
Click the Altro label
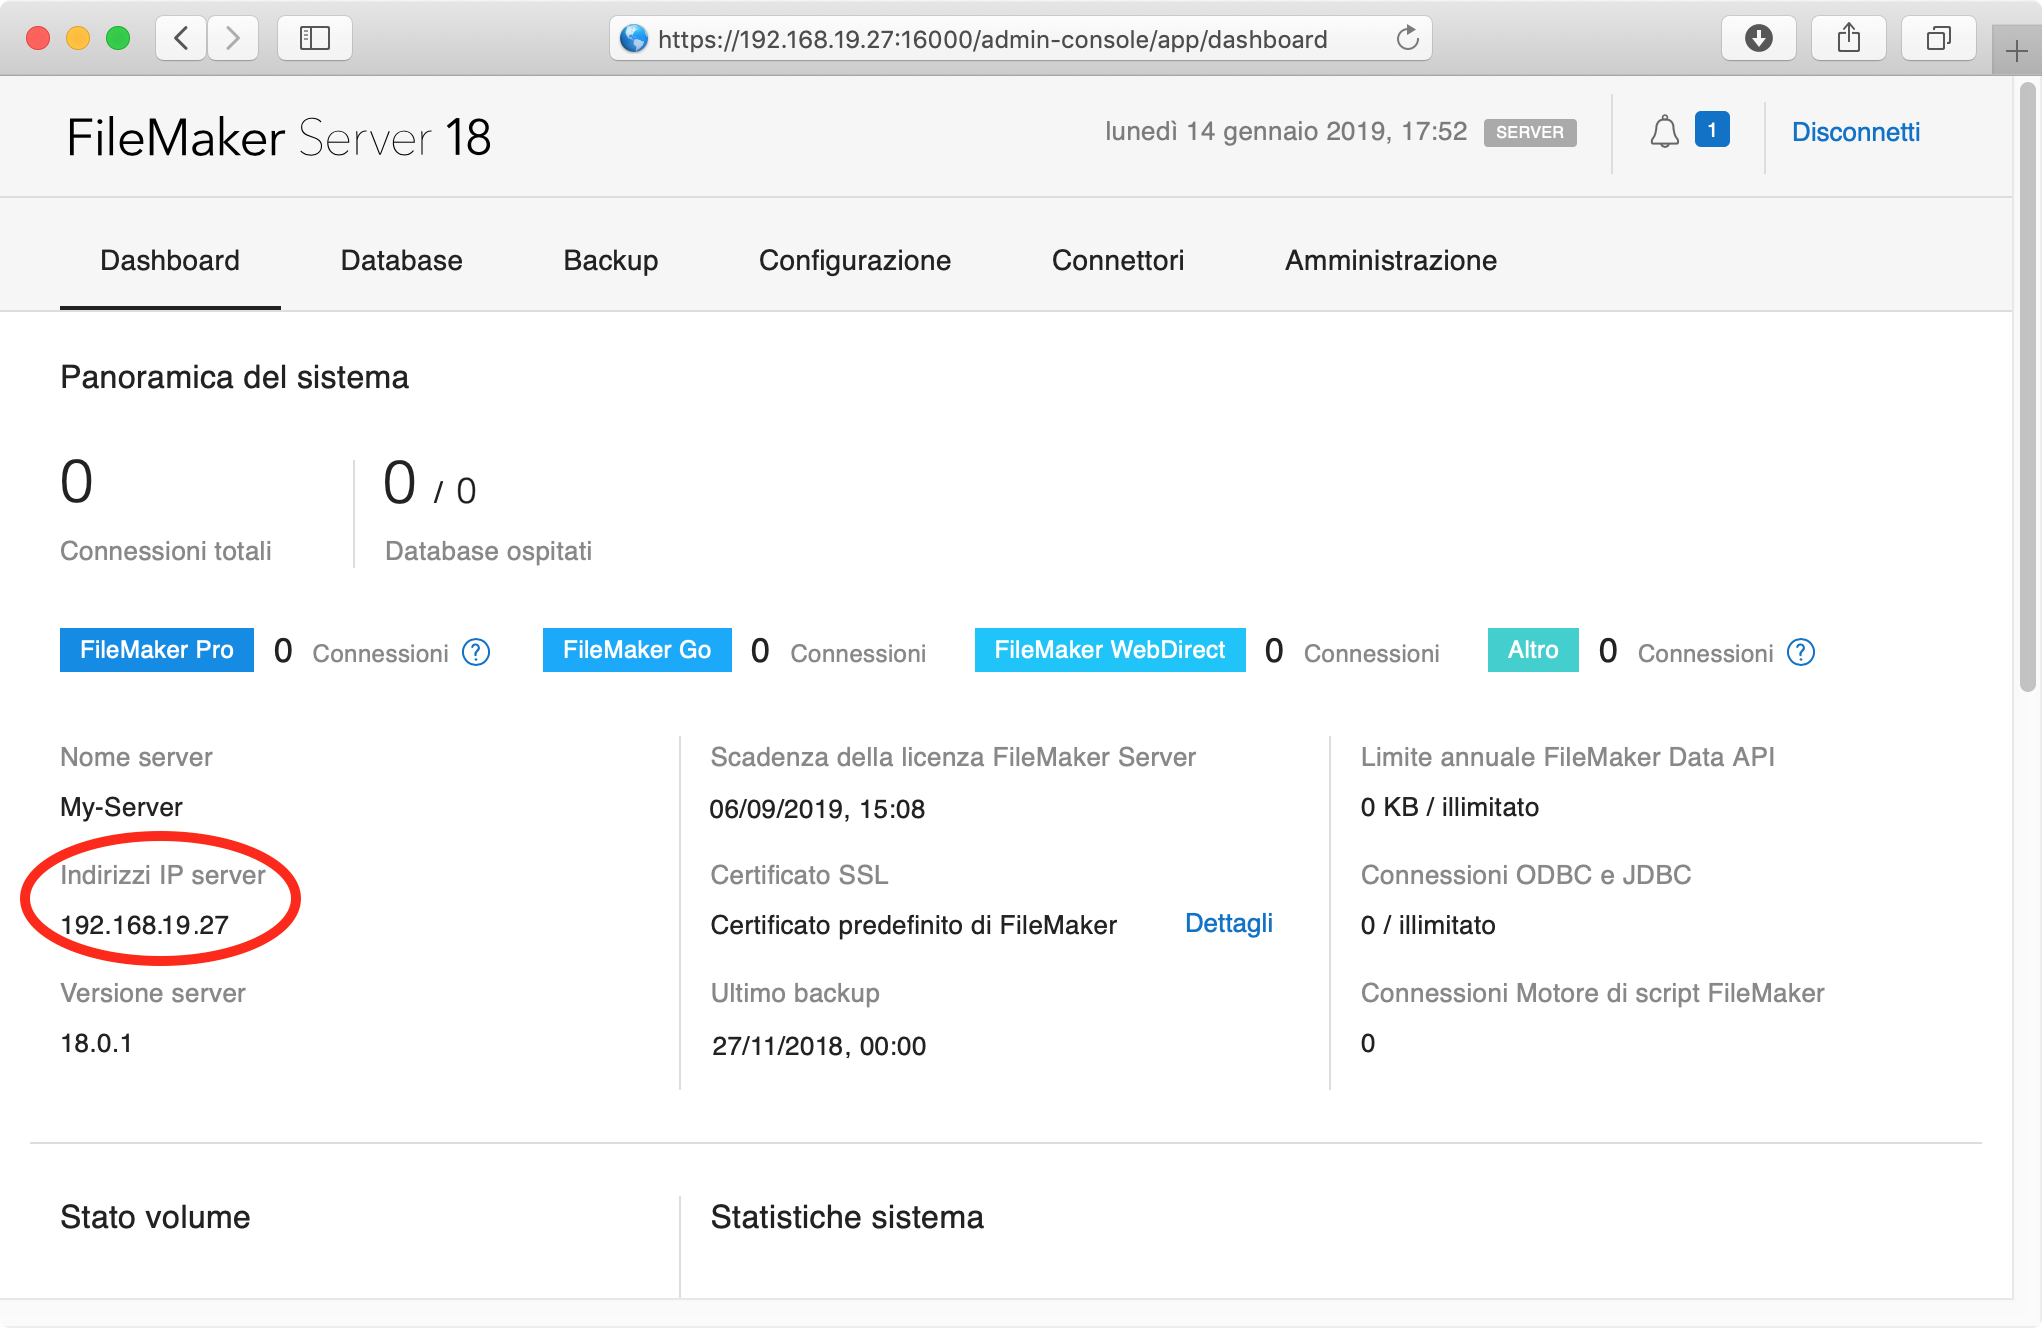(x=1533, y=650)
